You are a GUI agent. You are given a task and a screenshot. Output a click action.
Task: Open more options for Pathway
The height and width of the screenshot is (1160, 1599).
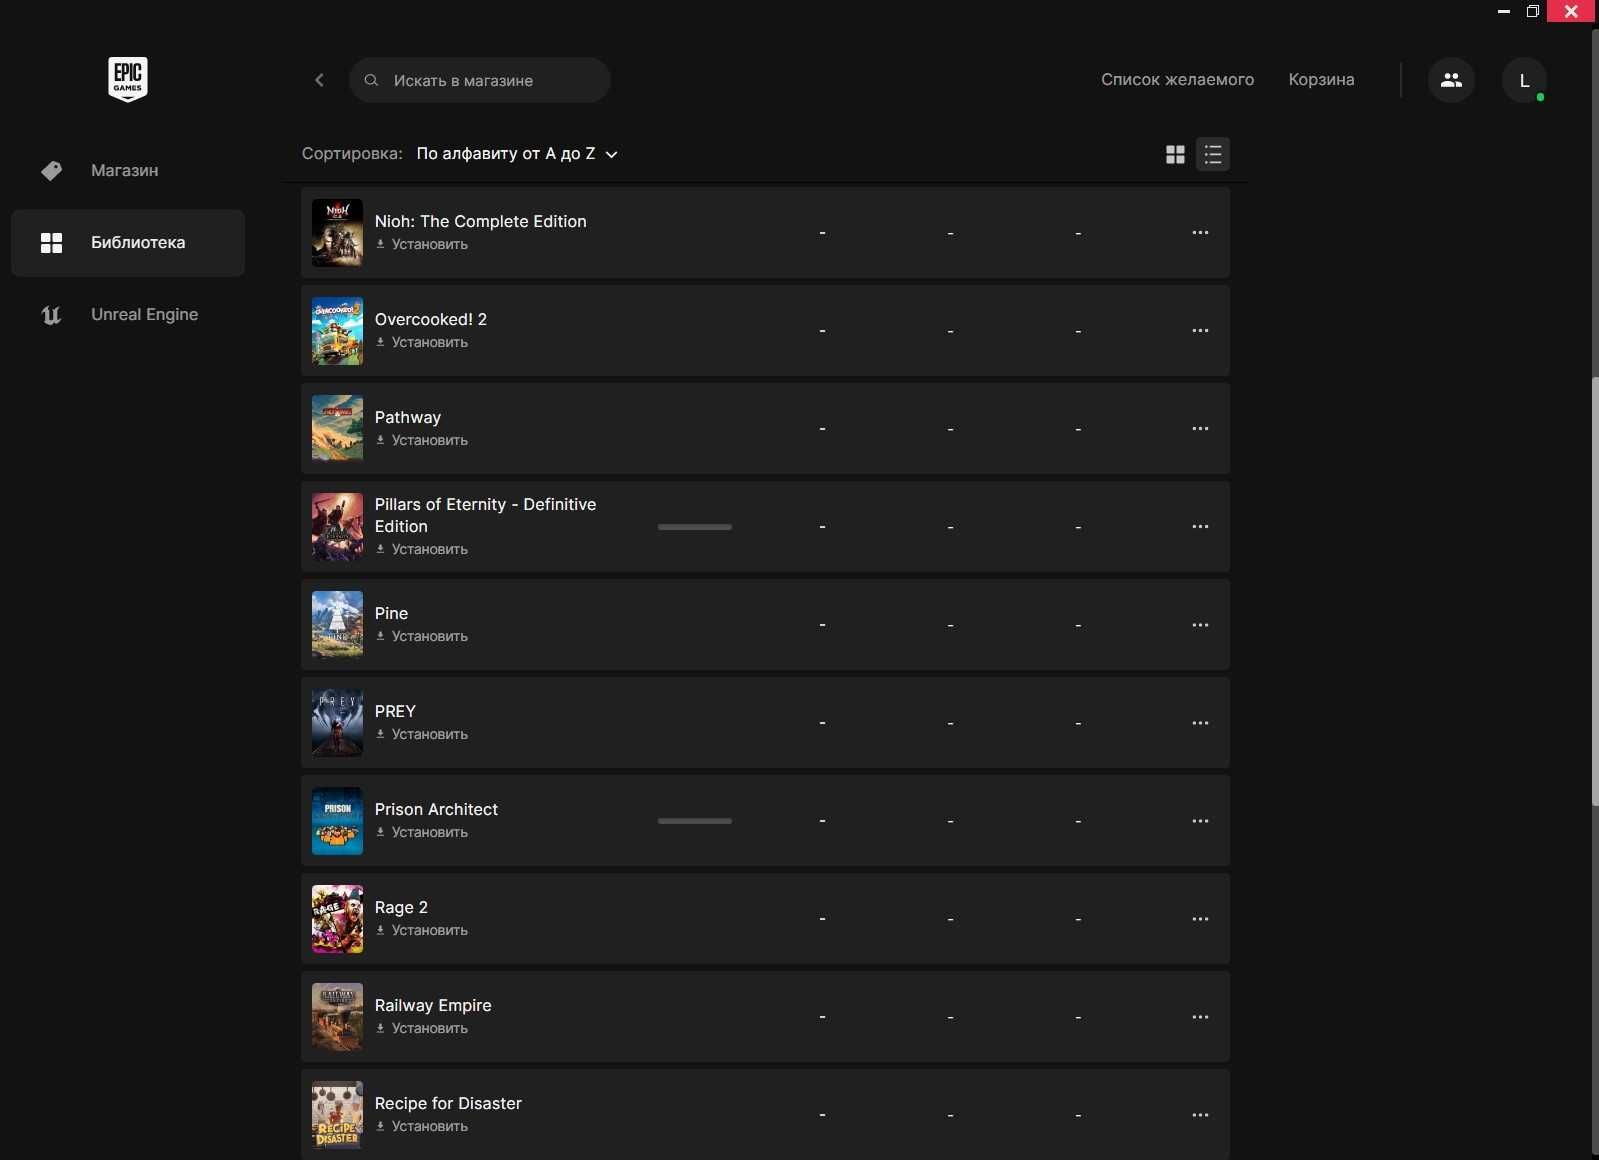(1200, 429)
